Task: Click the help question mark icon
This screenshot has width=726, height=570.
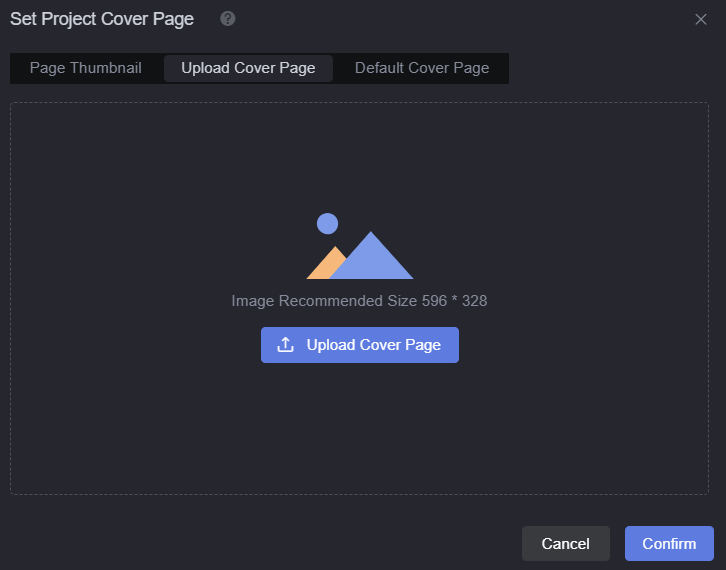Action: pyautogui.click(x=227, y=19)
